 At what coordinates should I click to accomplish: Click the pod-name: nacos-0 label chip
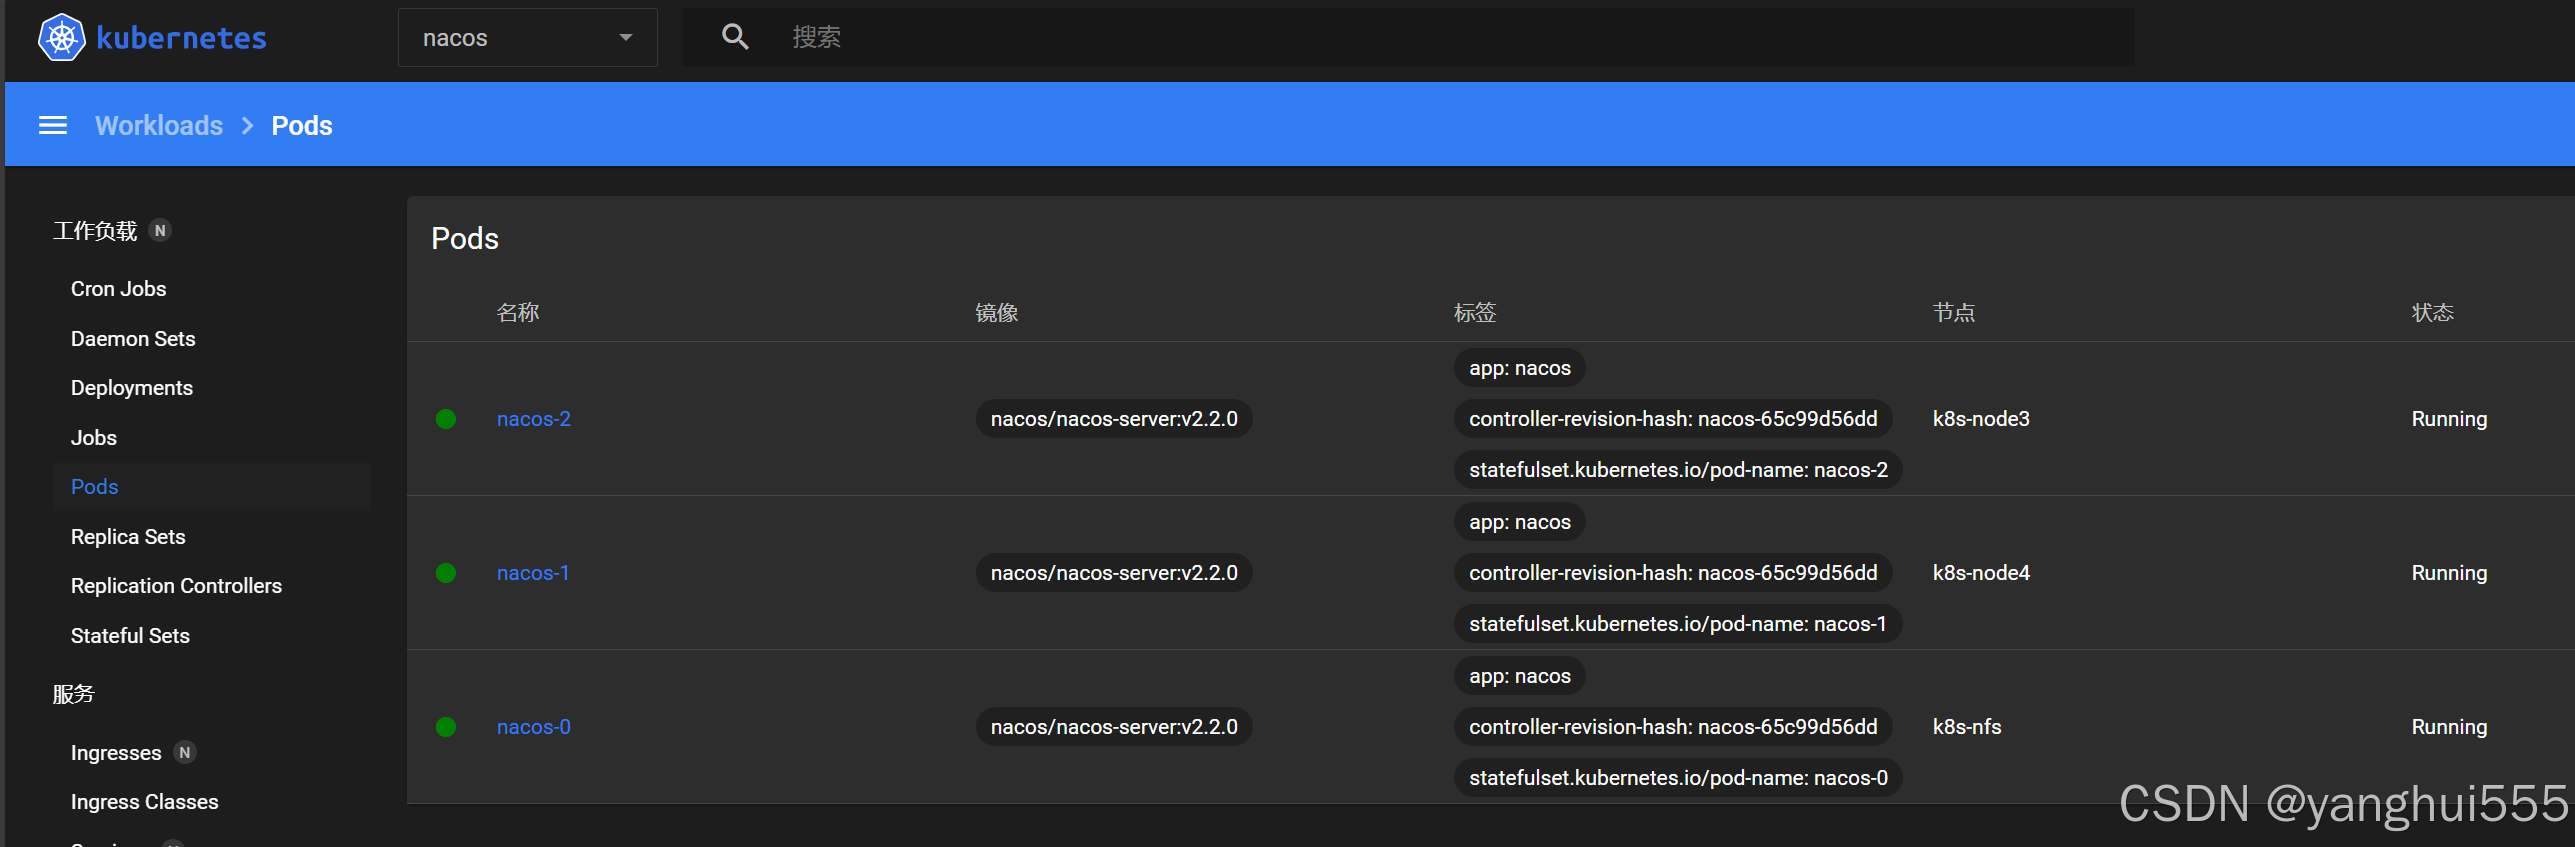pyautogui.click(x=1678, y=778)
